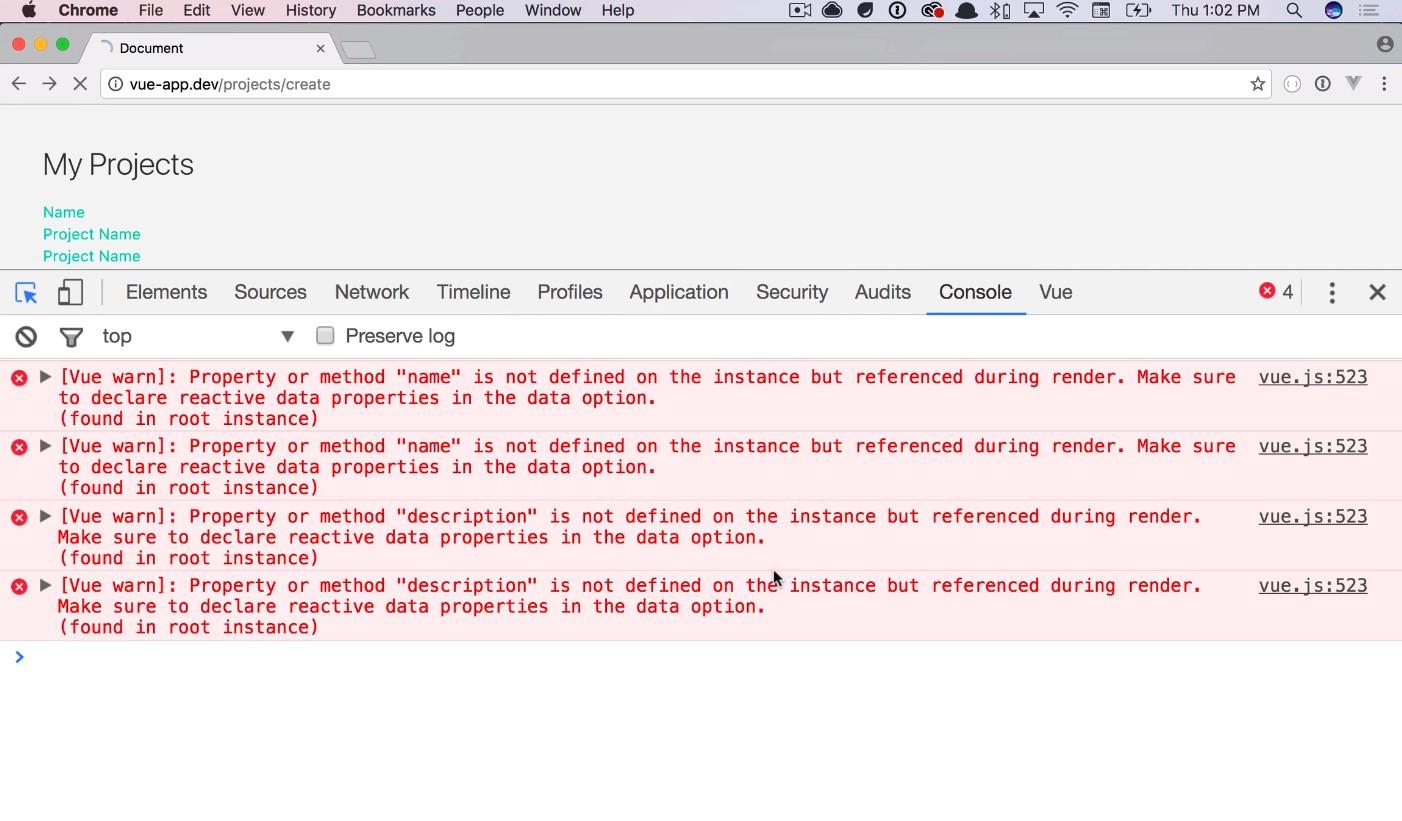1402x821 pixels.
Task: Open the Apple menu
Action: coord(29,10)
